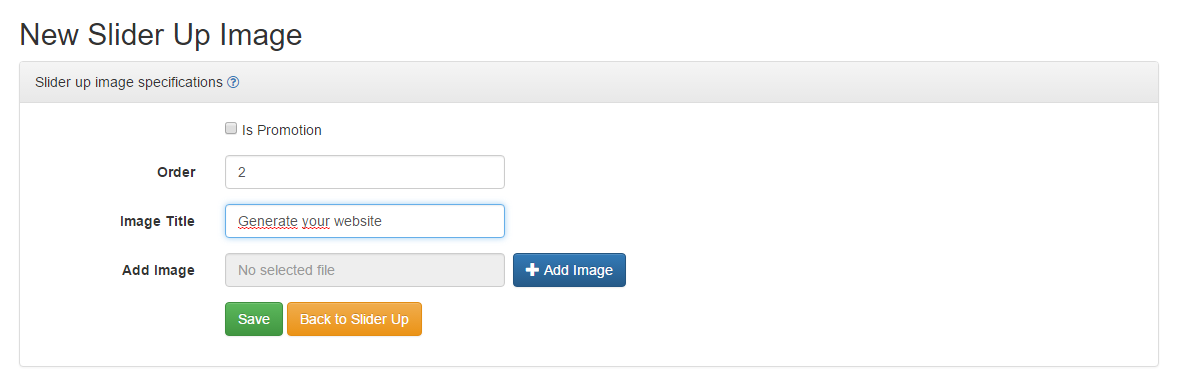Image resolution: width=1182 pixels, height=390 pixels.
Task: Click Slider up image specifications header text
Action: coord(129,82)
